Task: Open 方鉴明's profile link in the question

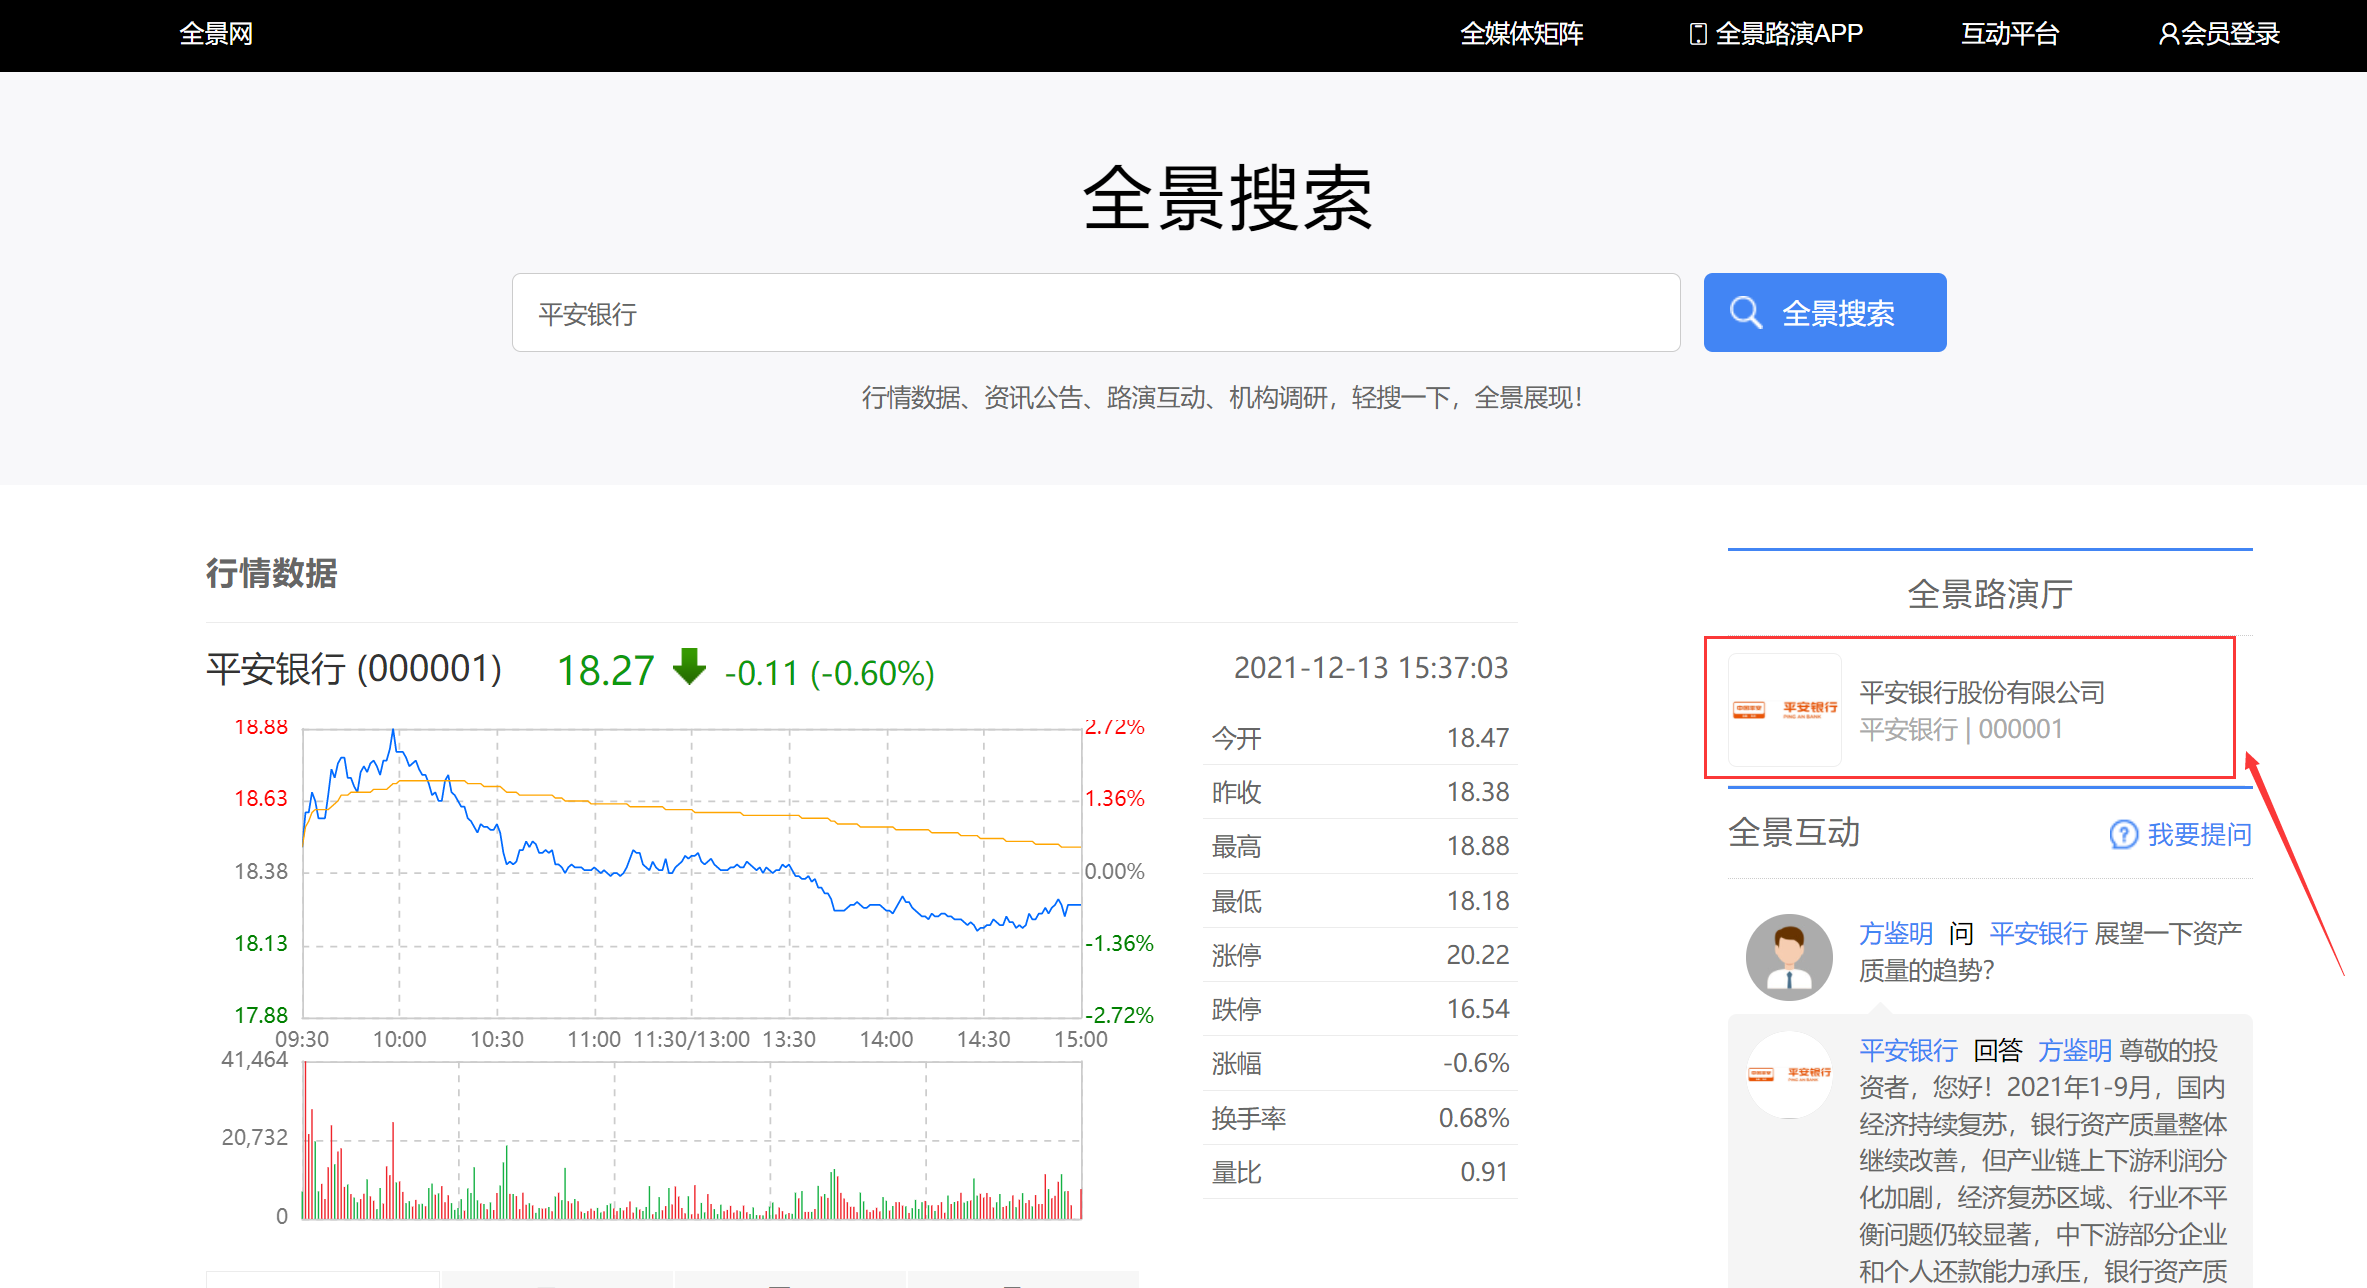Action: [x=1896, y=933]
